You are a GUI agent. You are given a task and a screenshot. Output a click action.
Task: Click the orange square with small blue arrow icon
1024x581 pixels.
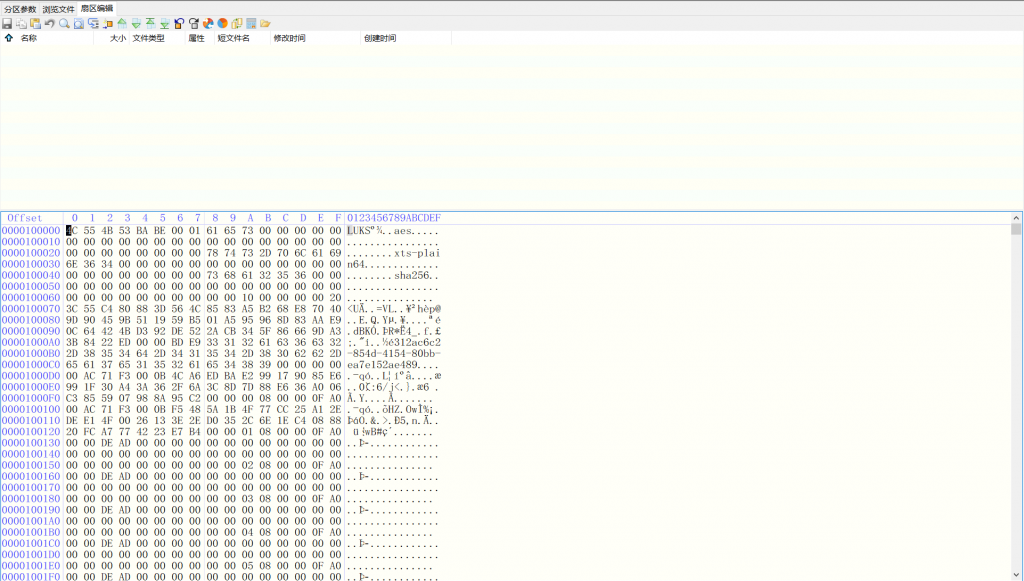107,24
